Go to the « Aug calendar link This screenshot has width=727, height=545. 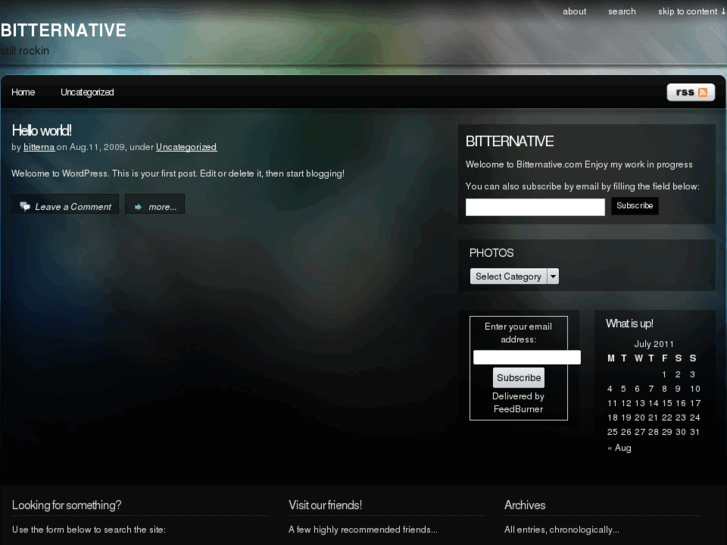(x=619, y=448)
